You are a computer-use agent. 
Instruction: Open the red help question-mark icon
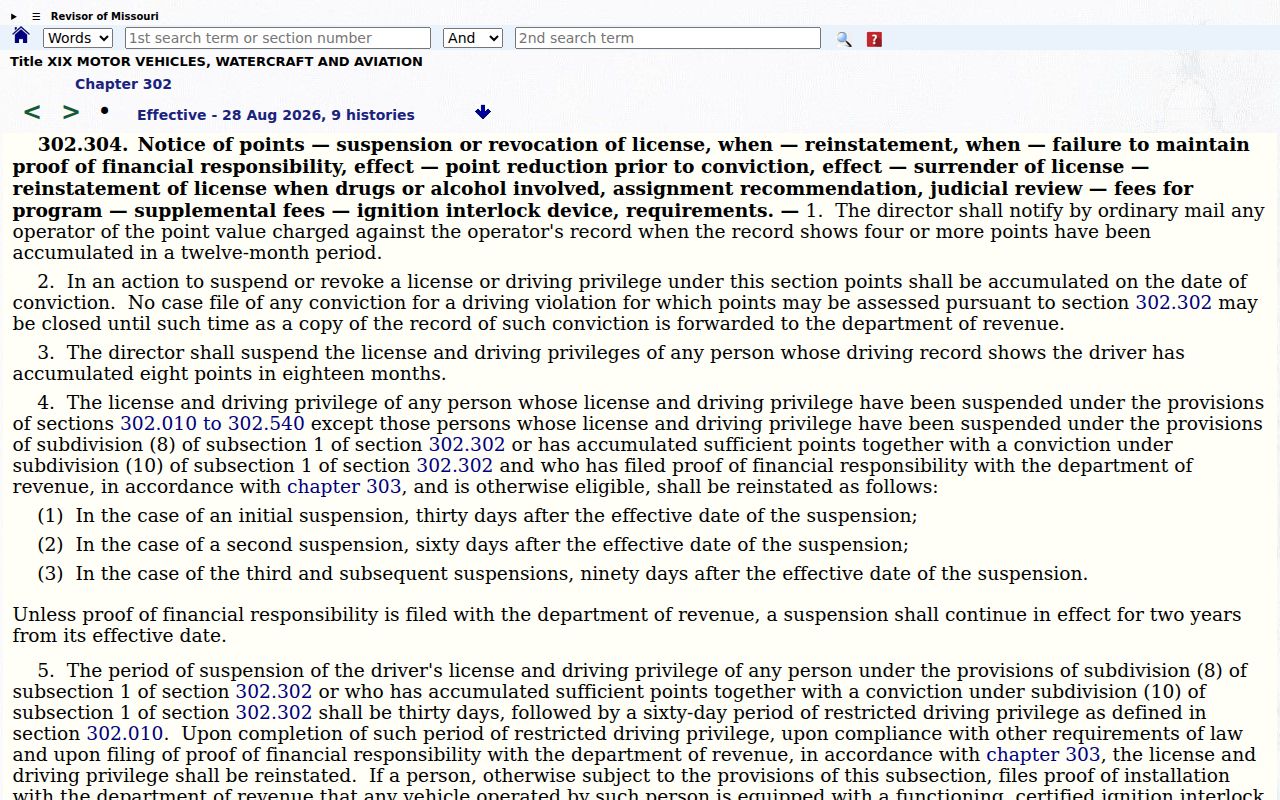tap(874, 39)
